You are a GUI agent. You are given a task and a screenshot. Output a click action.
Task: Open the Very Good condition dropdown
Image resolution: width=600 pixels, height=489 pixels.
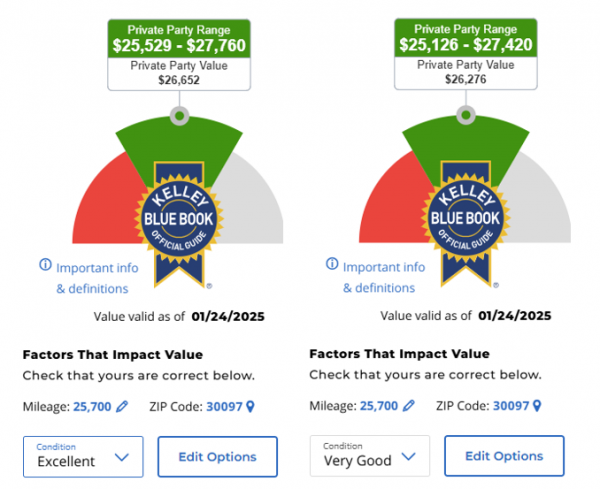369,456
